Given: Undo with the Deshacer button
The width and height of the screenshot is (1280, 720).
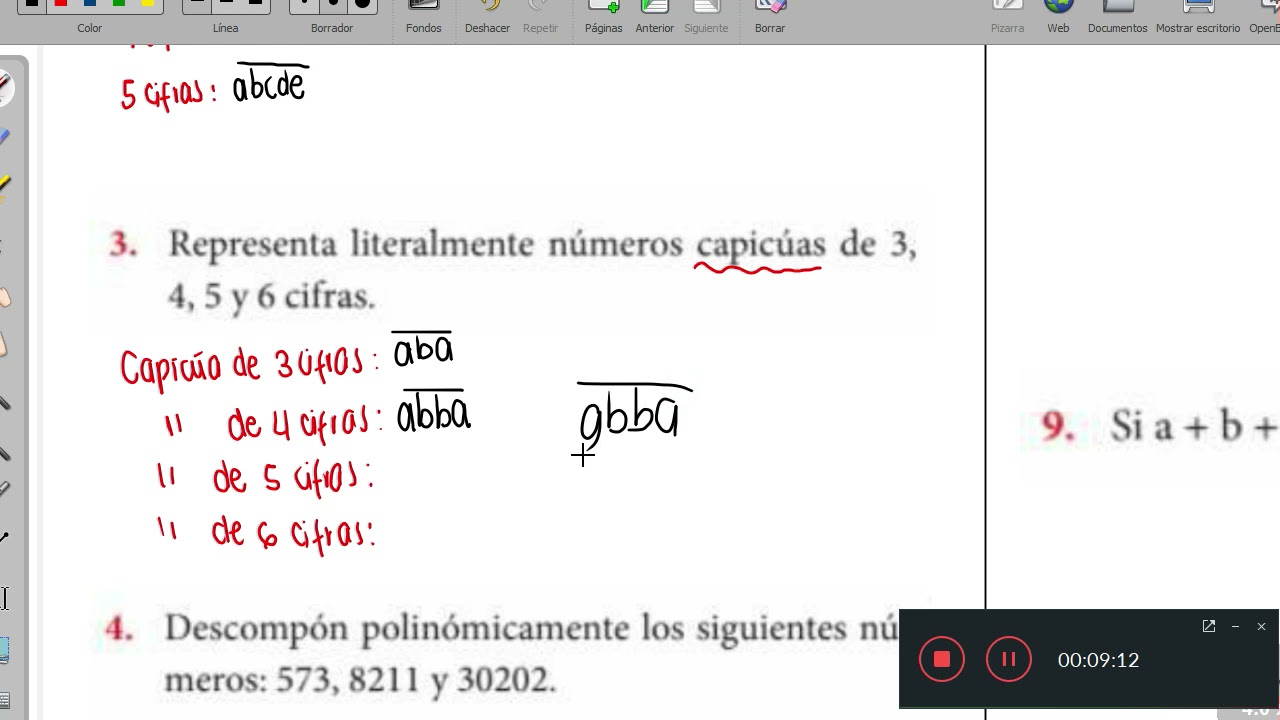Looking at the screenshot, I should (487, 17).
